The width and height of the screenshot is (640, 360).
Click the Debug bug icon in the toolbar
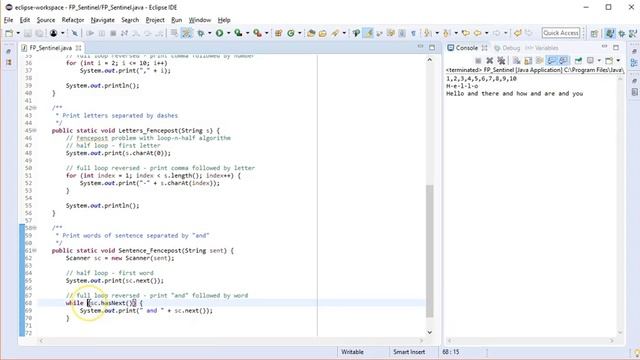200,33
